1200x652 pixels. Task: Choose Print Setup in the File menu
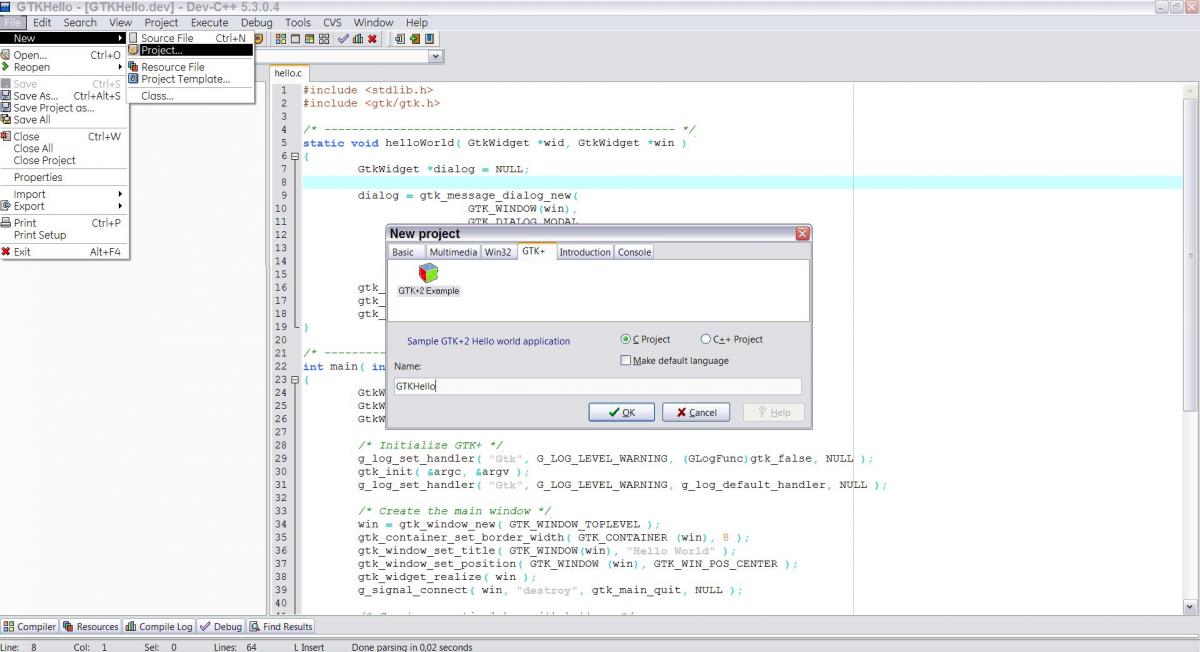tap(64, 235)
